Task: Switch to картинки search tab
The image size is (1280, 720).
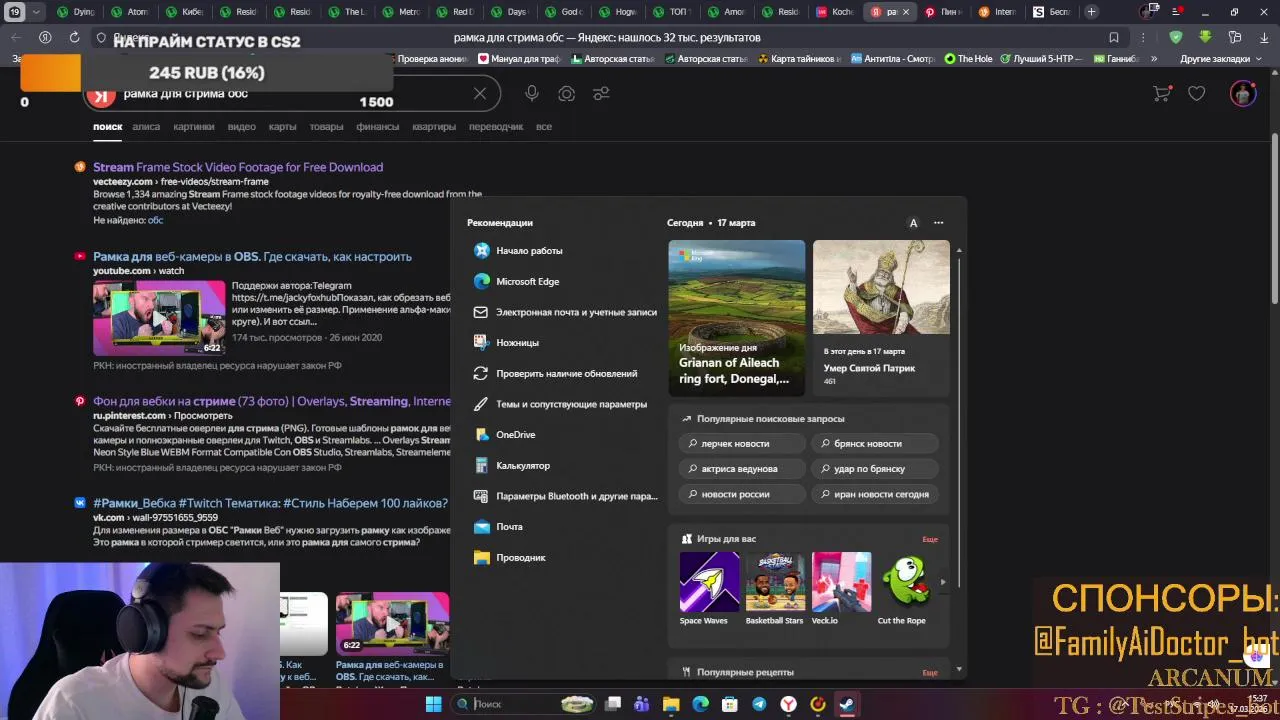Action: [x=193, y=127]
